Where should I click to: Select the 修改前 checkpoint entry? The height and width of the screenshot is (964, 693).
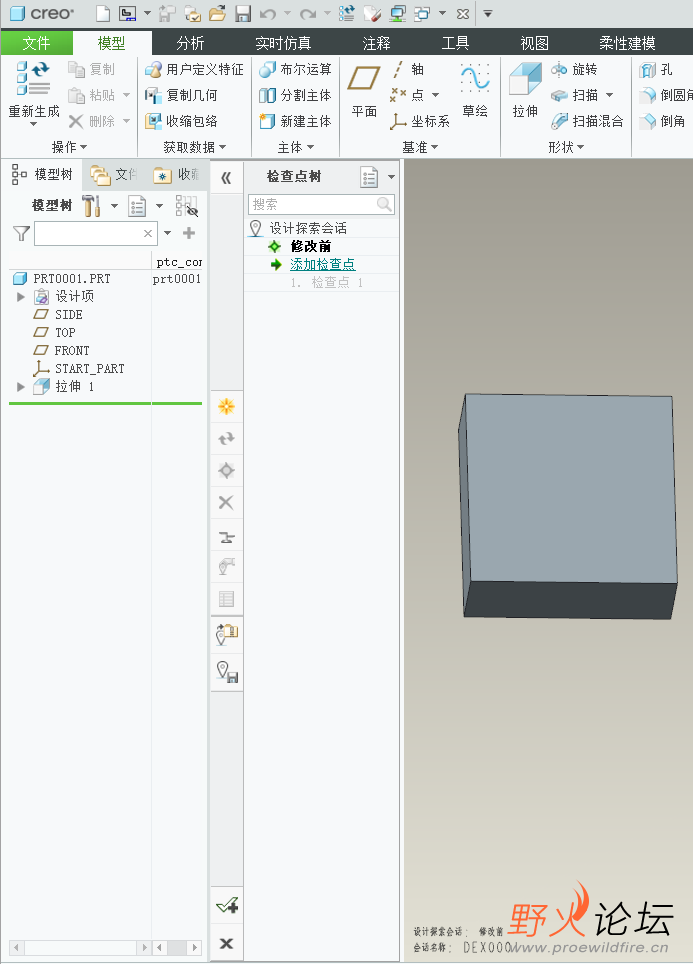[x=311, y=247]
